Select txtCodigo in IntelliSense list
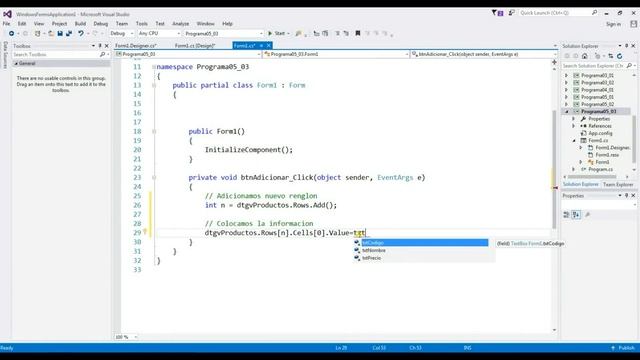The image size is (640, 360). (x=424, y=243)
